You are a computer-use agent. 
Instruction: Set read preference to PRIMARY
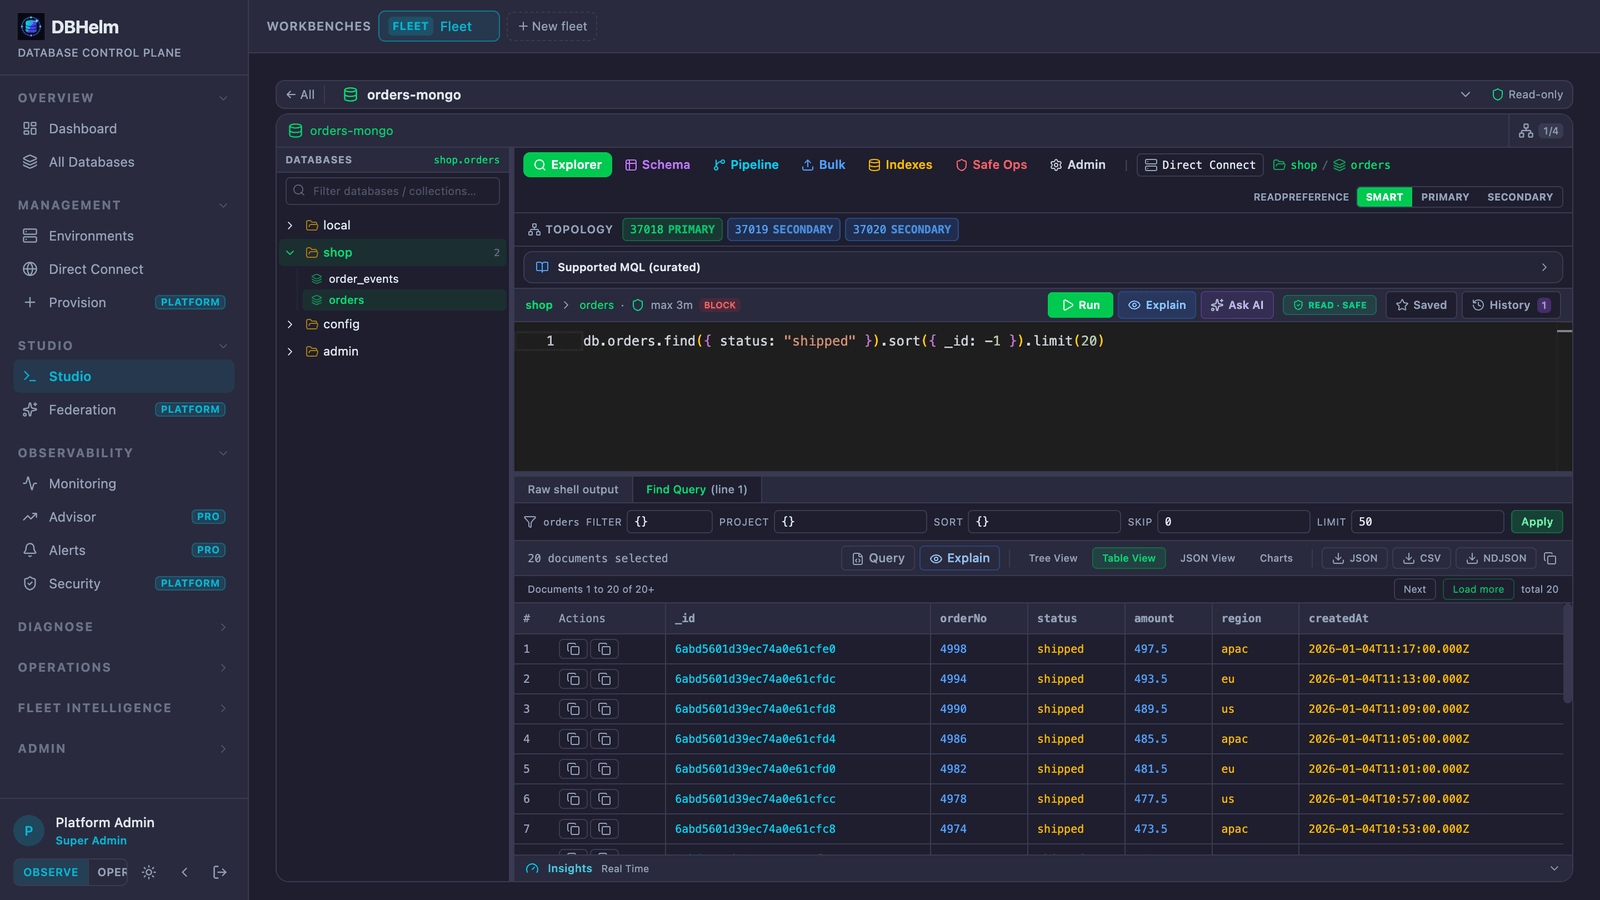(1445, 197)
